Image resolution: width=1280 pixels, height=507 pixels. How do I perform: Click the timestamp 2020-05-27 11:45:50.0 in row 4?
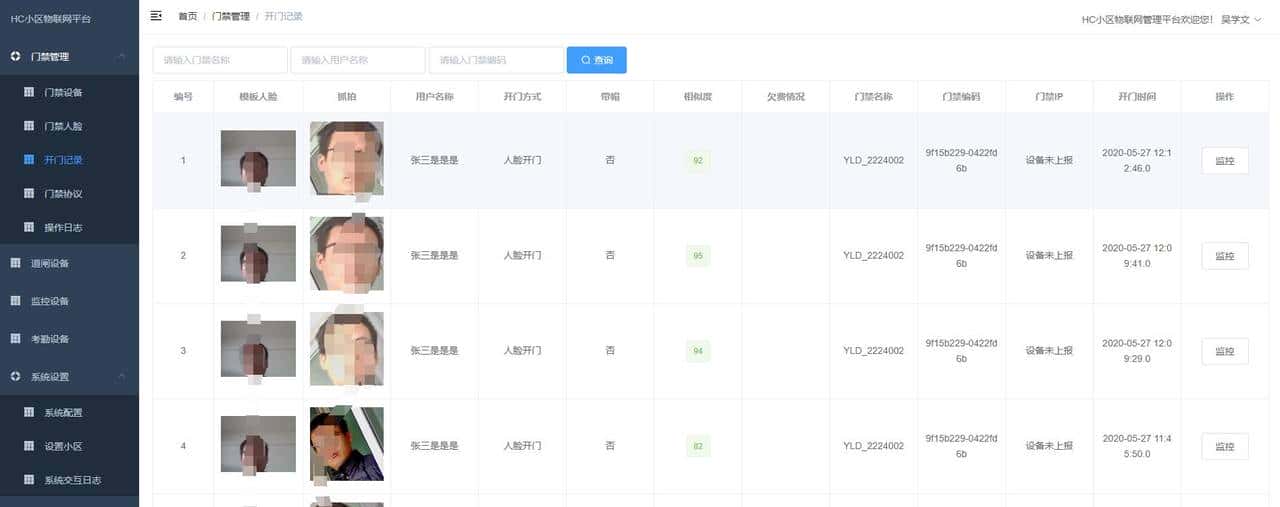[1137, 447]
